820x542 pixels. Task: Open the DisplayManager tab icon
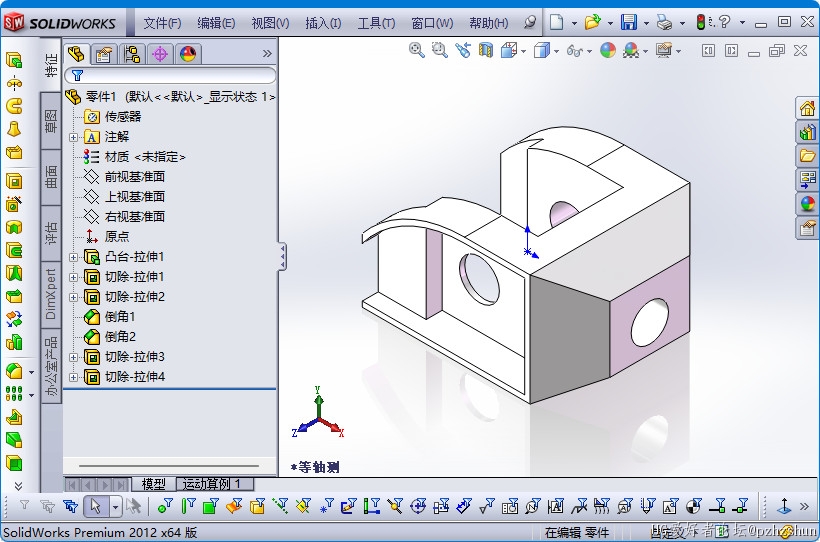[187, 53]
